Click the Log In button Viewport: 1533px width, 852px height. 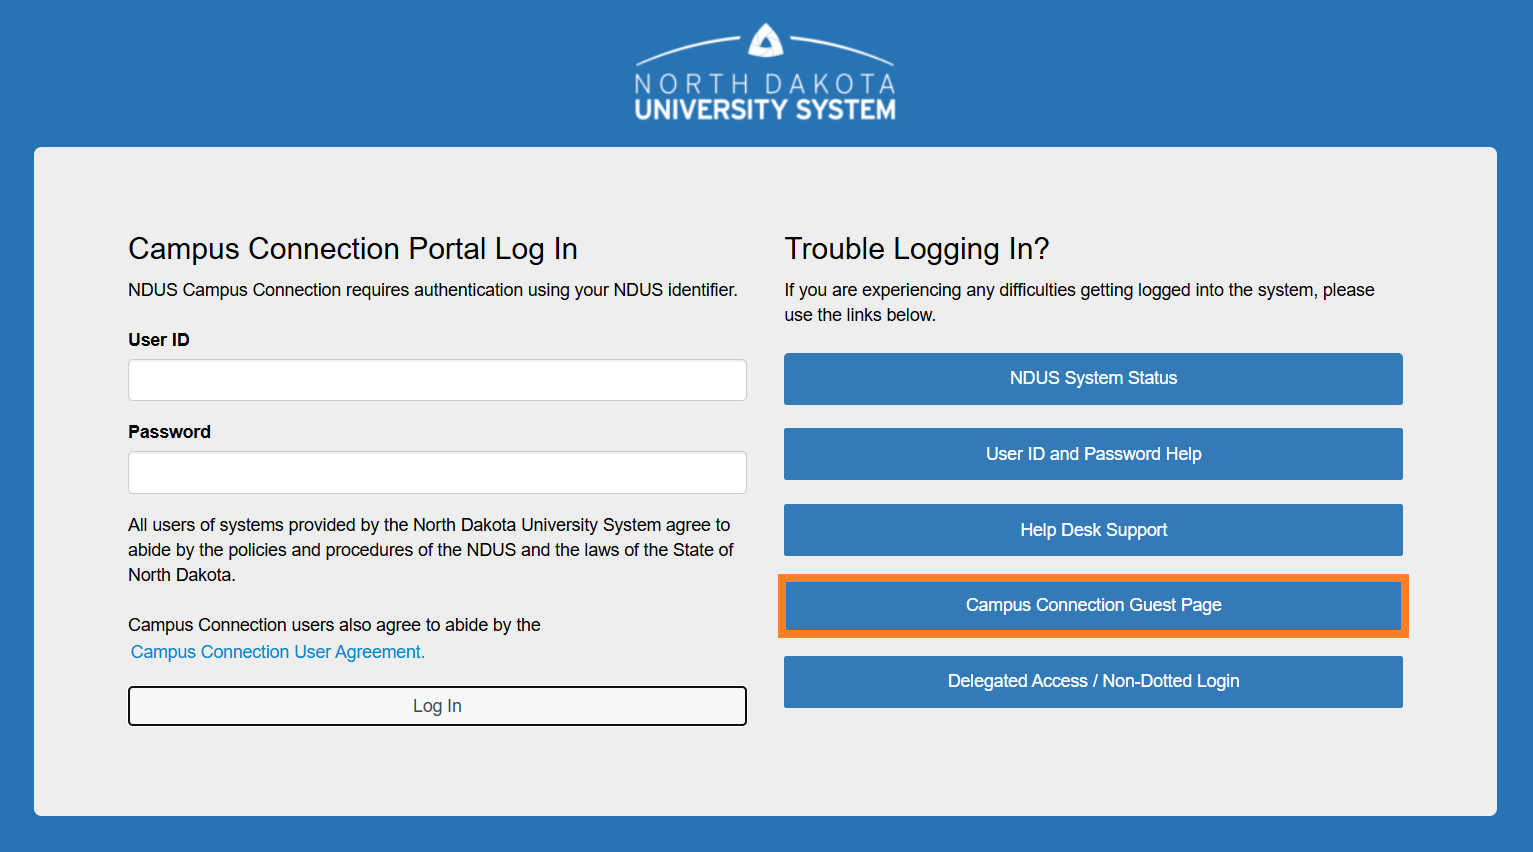[x=437, y=706]
